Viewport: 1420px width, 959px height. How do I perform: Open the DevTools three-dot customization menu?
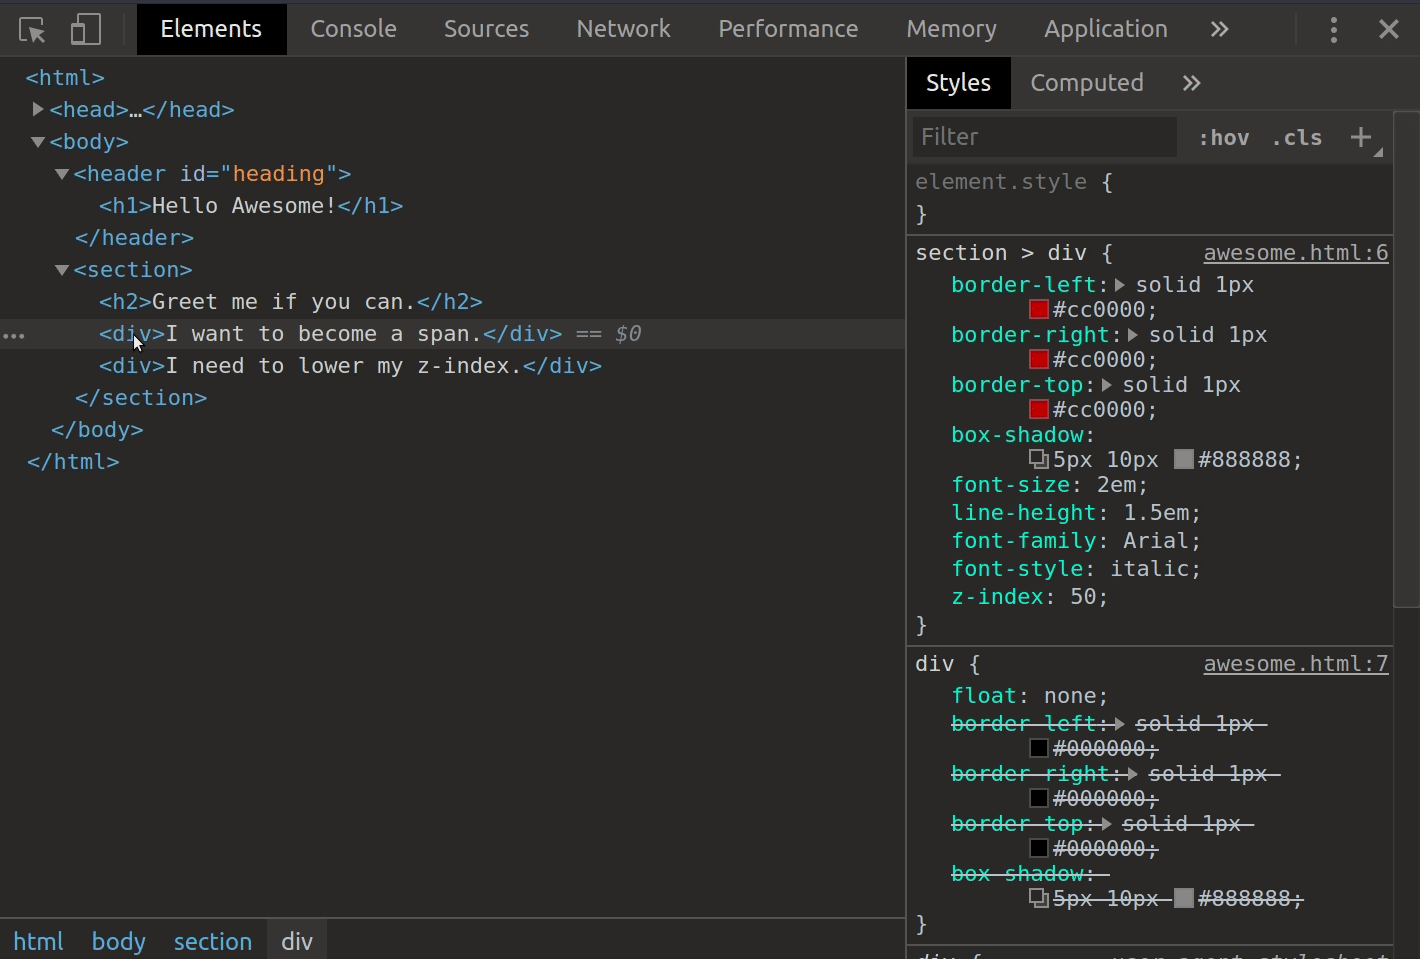tap(1333, 29)
